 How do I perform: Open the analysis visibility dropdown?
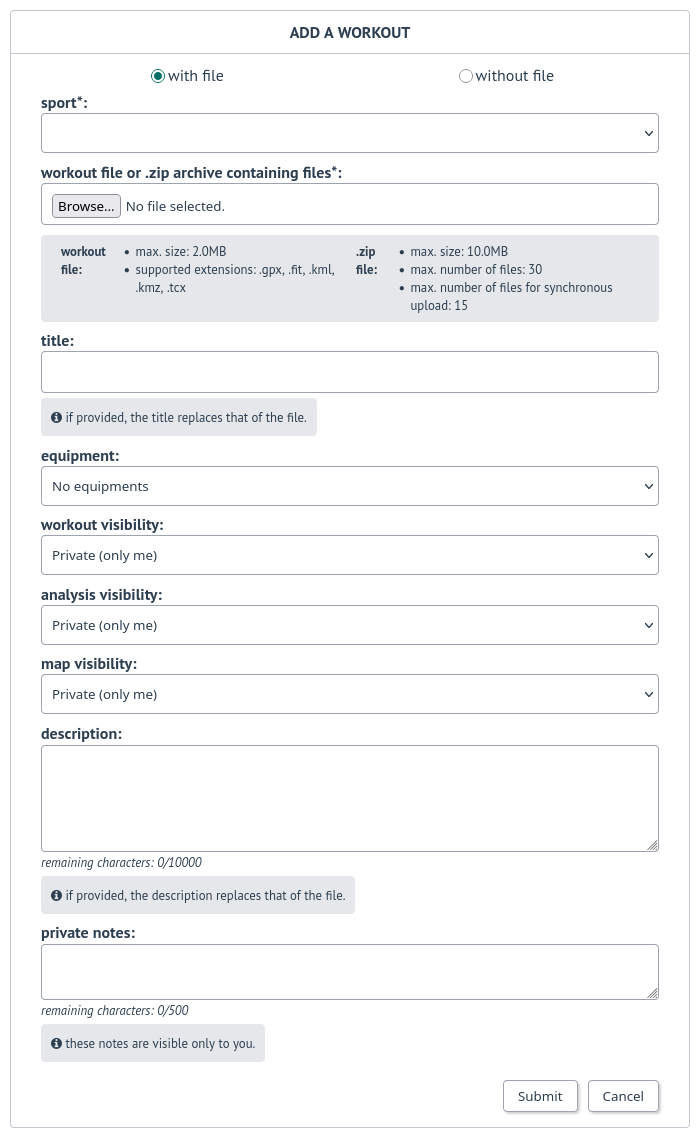coord(350,624)
